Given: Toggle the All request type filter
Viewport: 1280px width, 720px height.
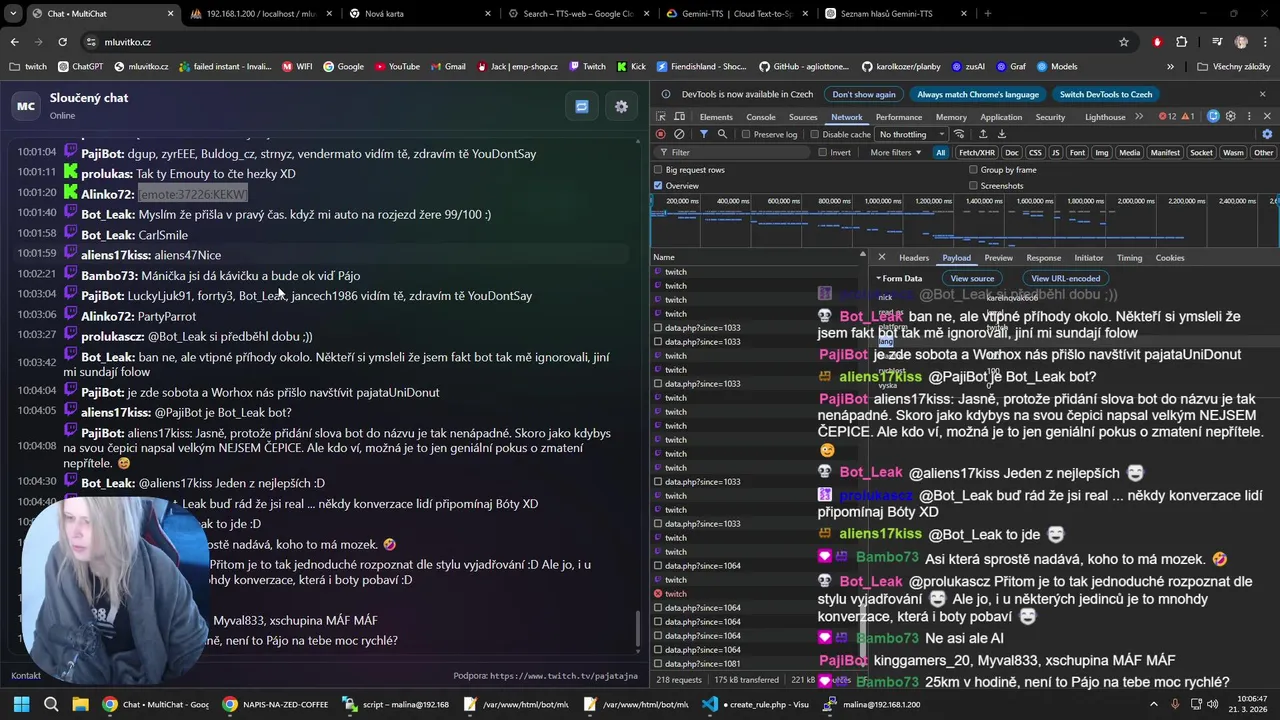Looking at the screenshot, I should pyautogui.click(x=940, y=153).
